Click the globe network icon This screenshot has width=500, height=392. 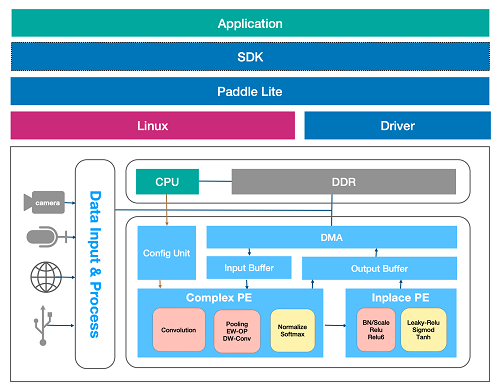click(x=46, y=277)
